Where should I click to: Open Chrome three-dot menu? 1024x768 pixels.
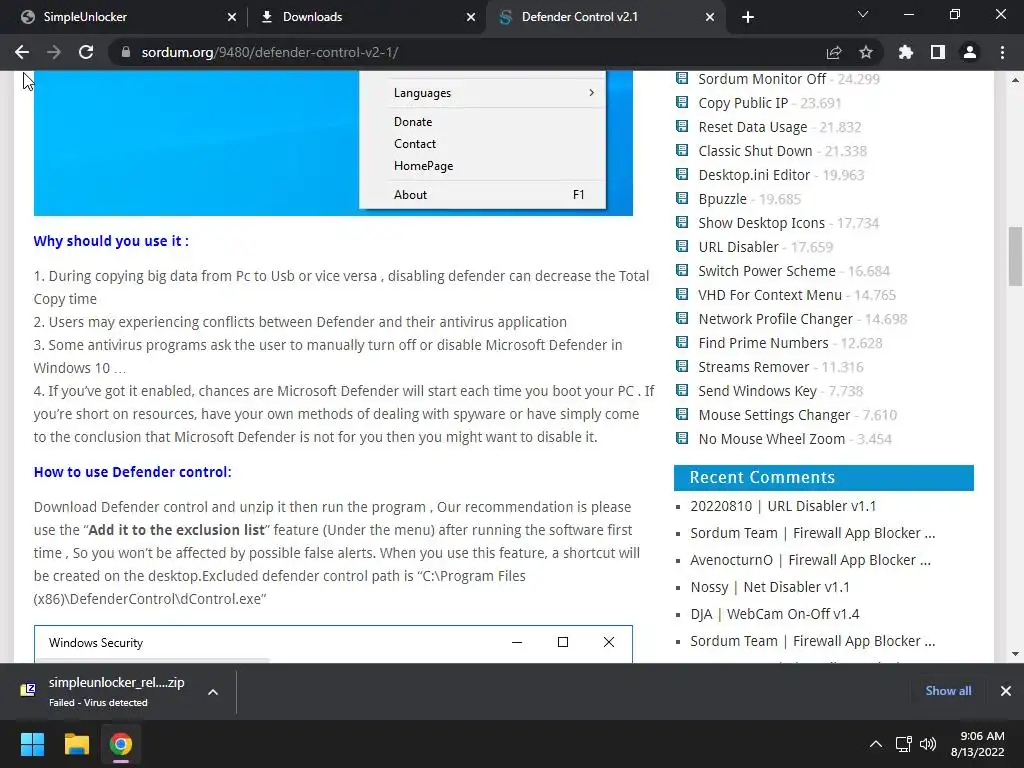tap(1002, 52)
